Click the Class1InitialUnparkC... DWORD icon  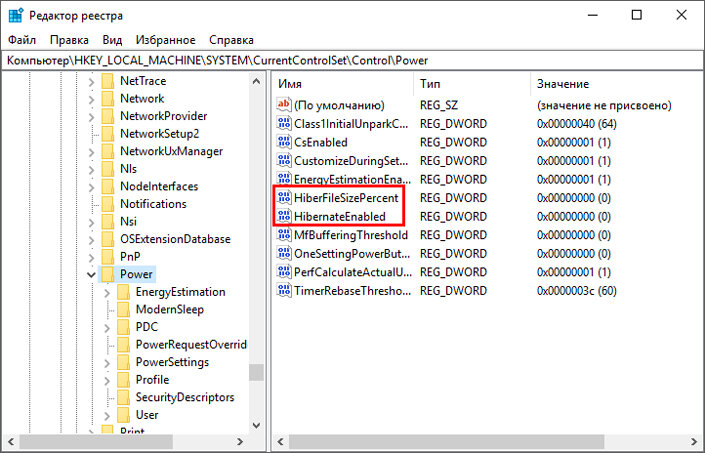pos(284,124)
